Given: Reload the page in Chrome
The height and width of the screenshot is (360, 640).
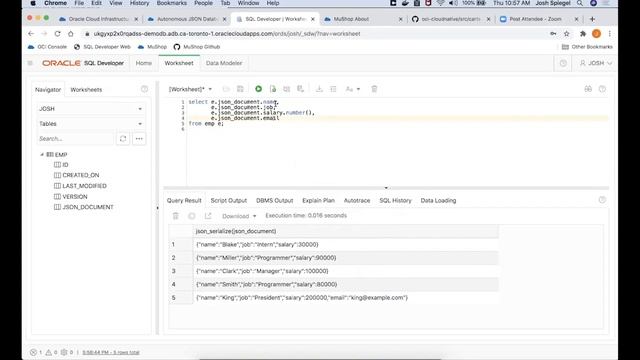Looking at the screenshot, I should [x=58, y=34].
